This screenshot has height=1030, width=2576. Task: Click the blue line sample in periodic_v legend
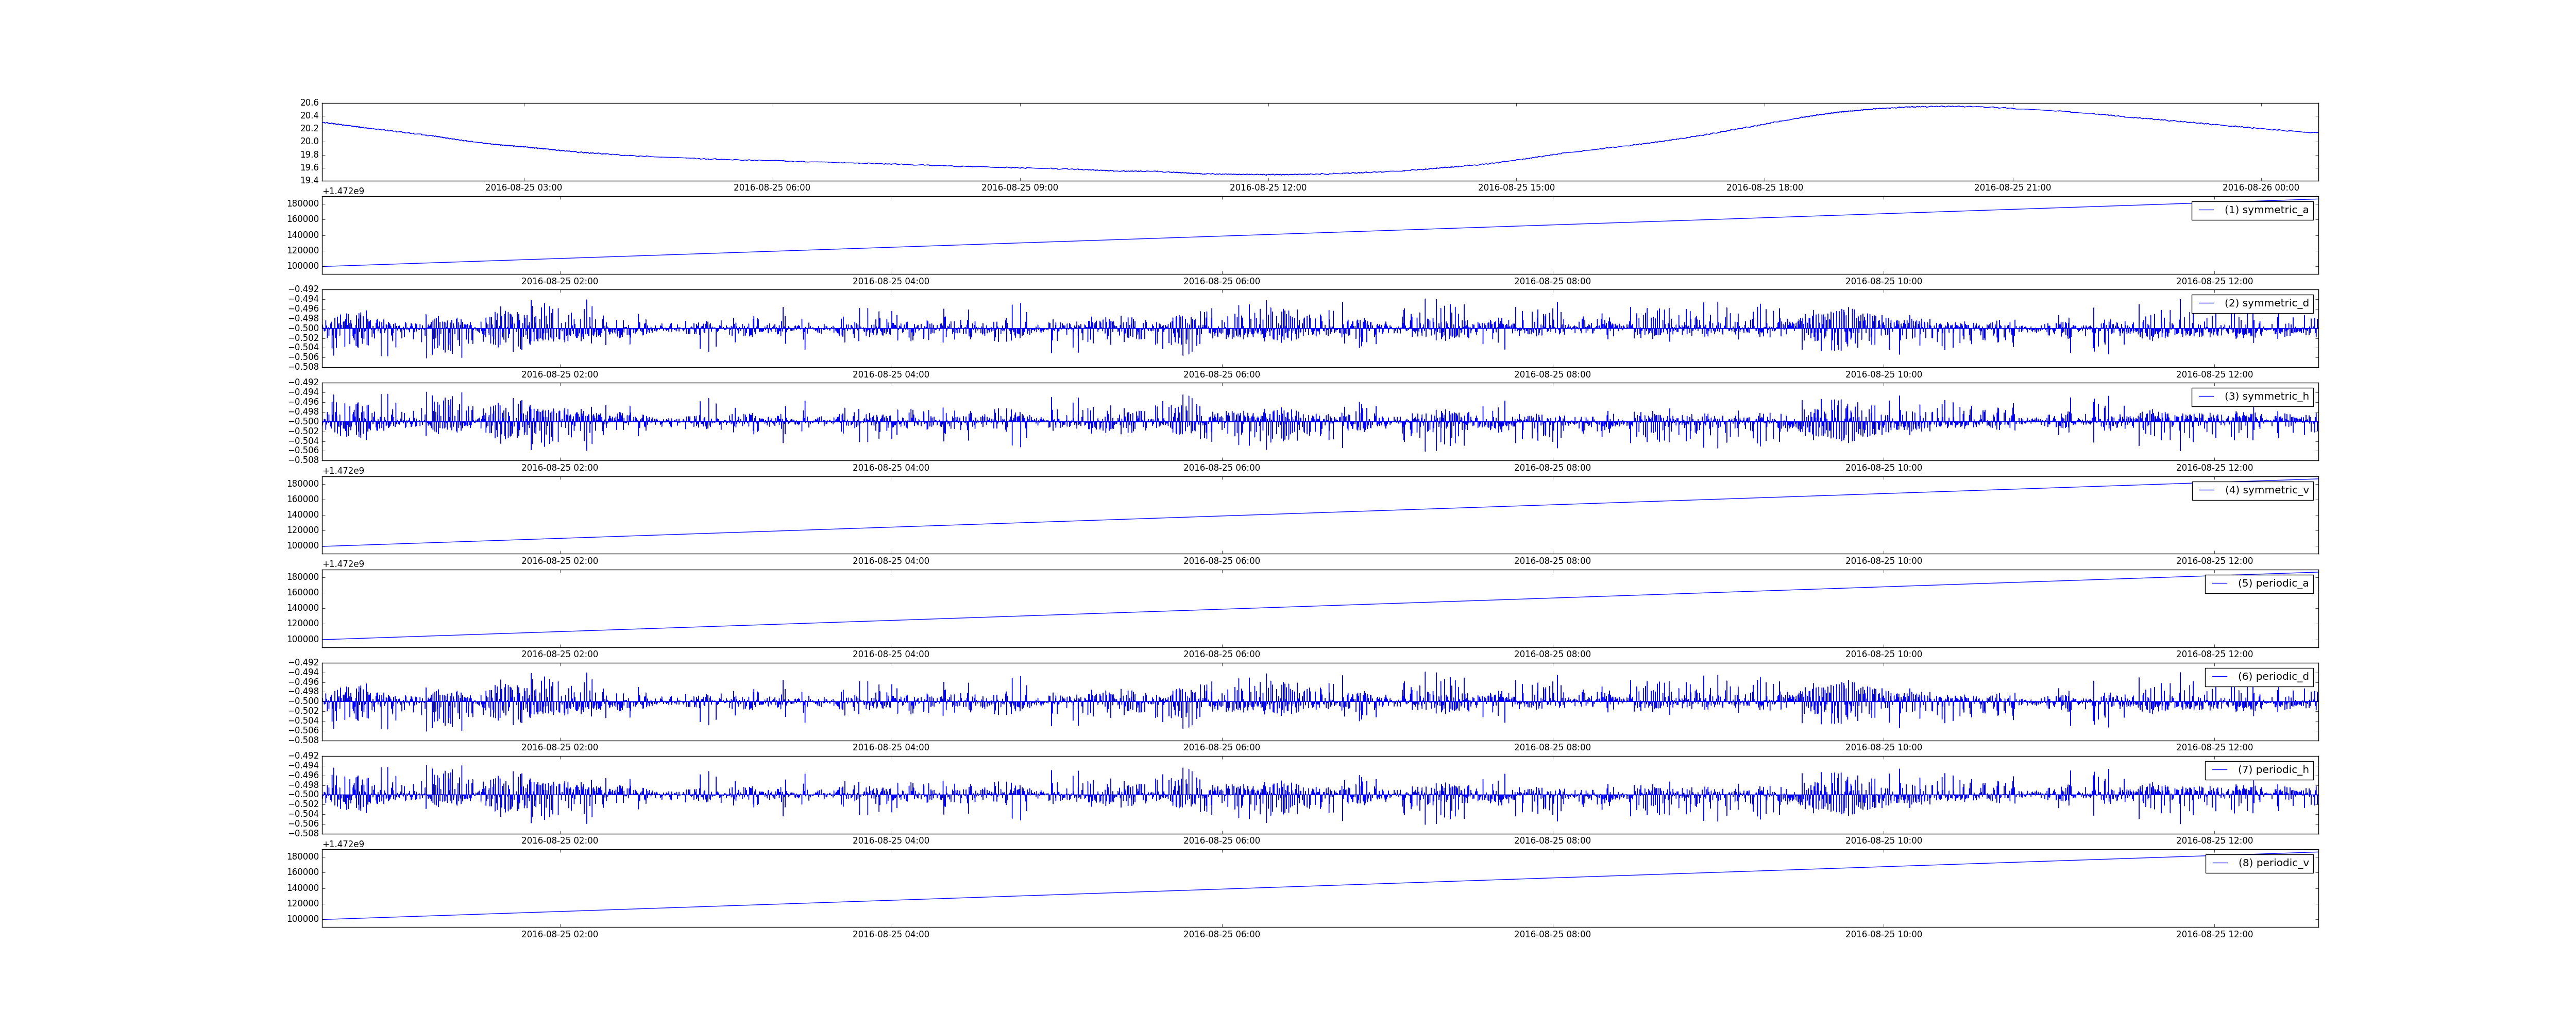coord(2219,863)
